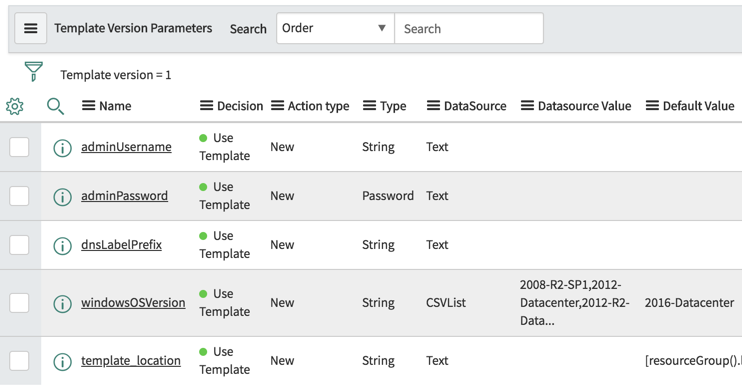The image size is (742, 385).
Task: Open Action type column options icon
Action: point(277,105)
